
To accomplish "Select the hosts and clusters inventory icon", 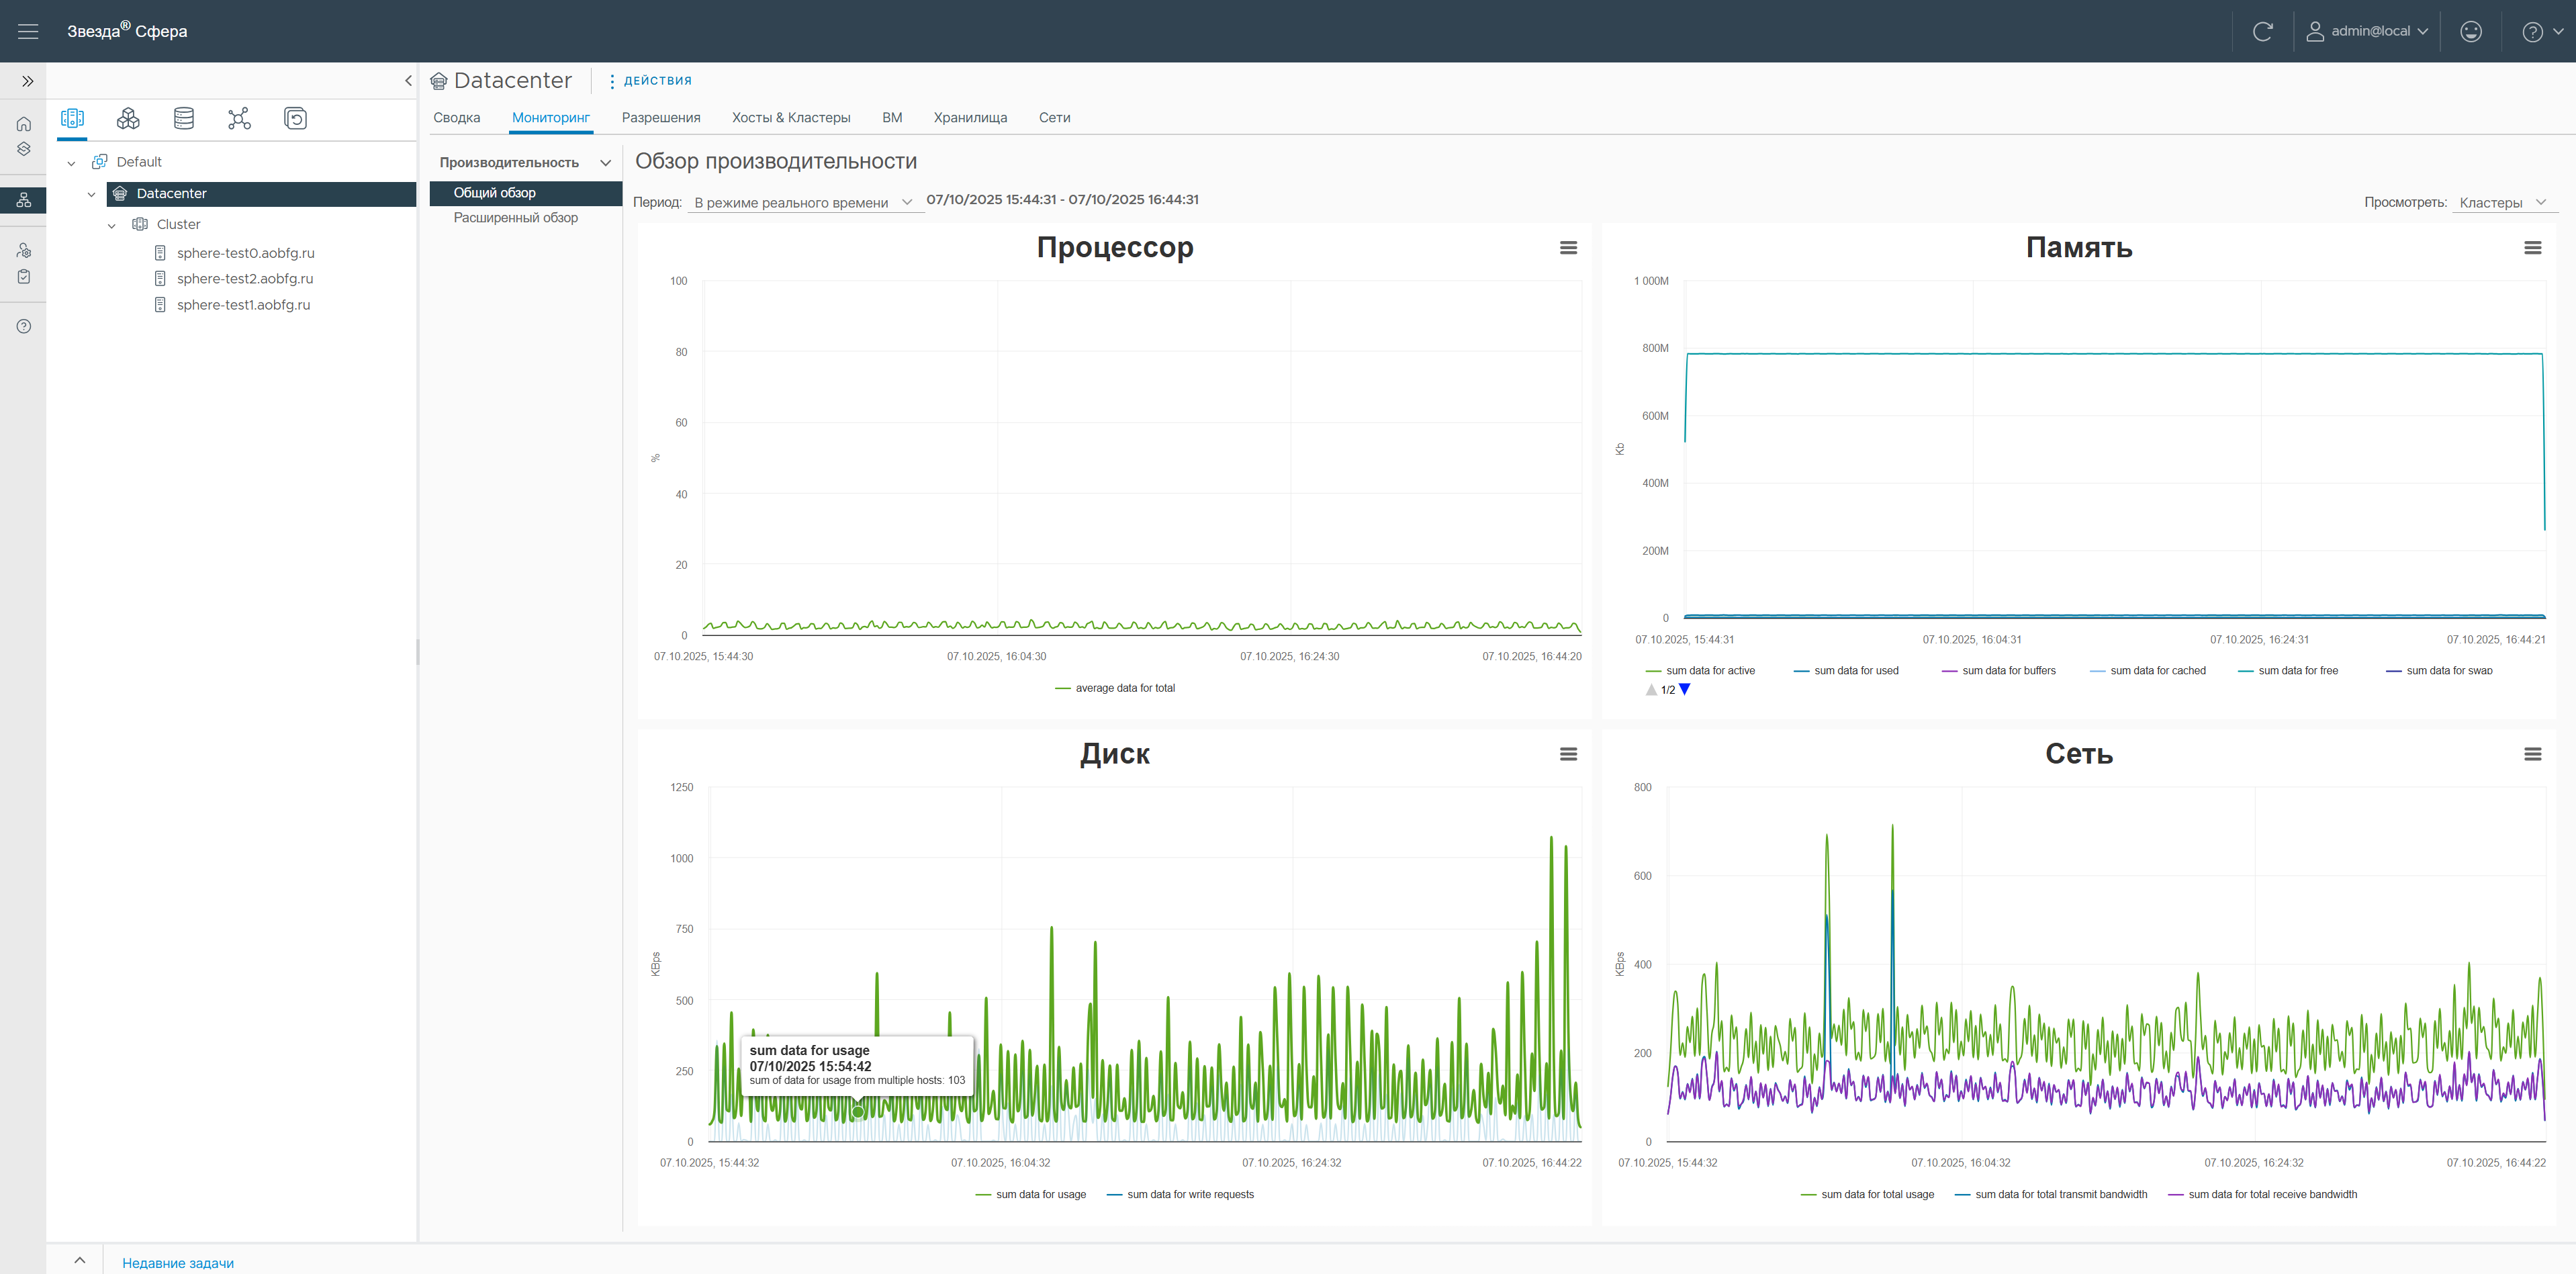I will (x=72, y=119).
